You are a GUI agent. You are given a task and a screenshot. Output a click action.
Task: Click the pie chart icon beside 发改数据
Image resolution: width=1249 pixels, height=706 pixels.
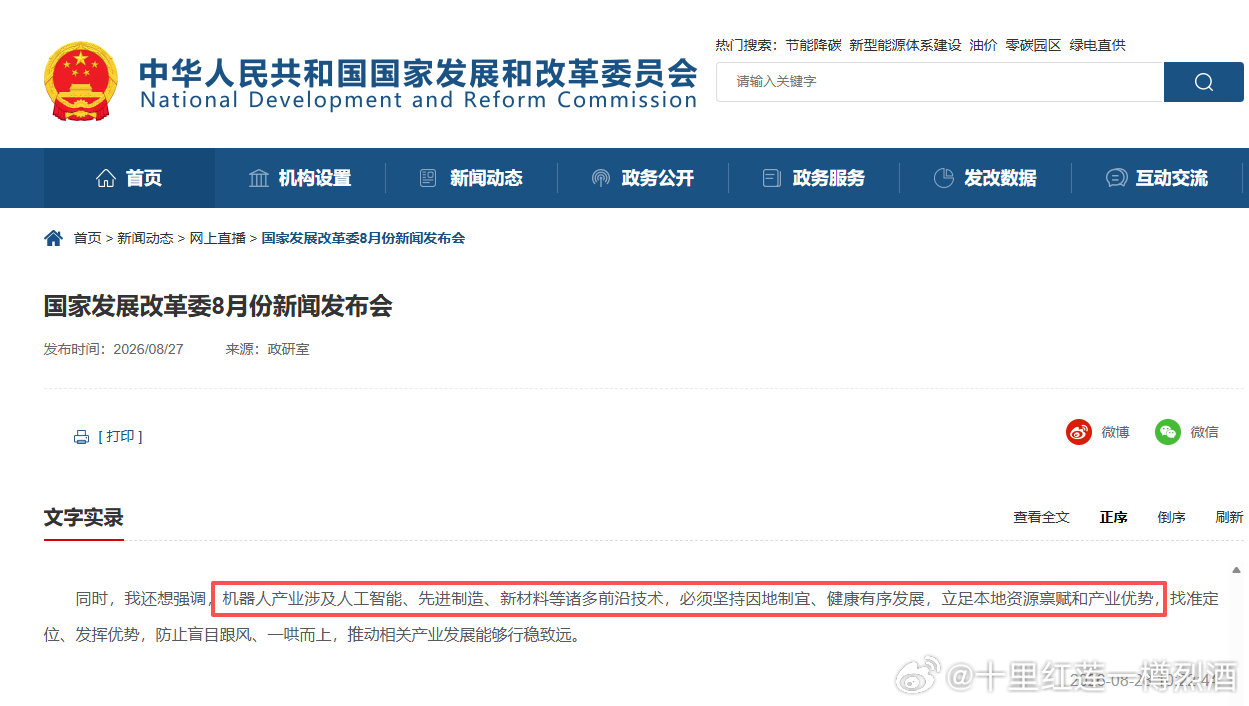(943, 178)
